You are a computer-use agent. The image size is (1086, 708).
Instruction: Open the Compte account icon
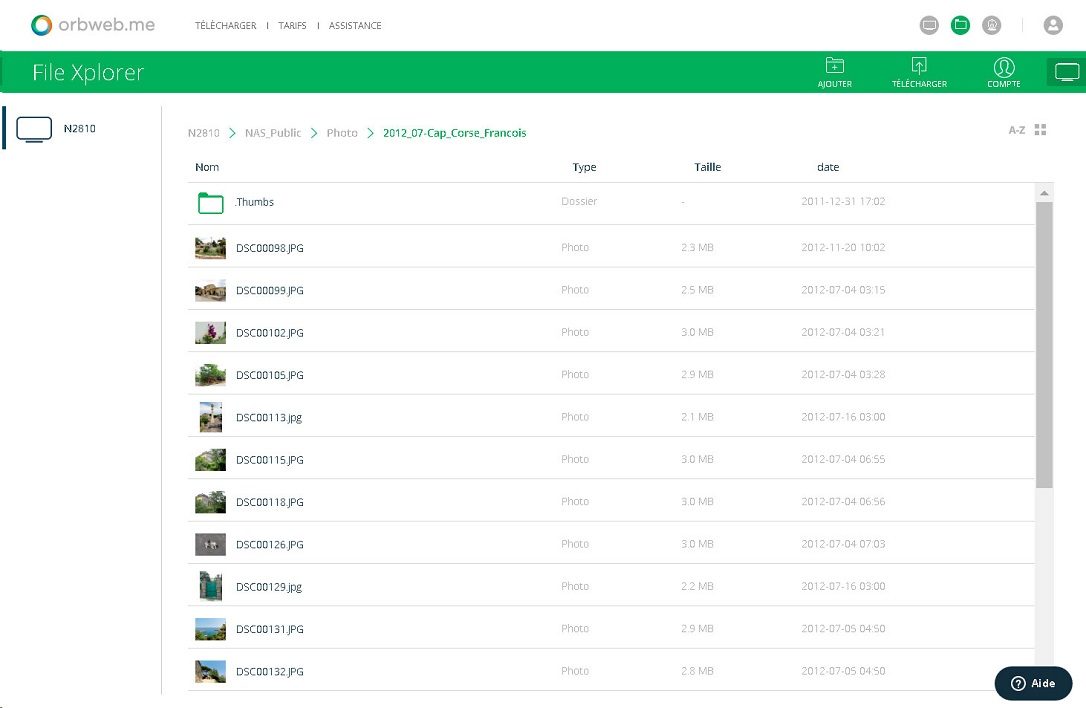click(x=1003, y=67)
